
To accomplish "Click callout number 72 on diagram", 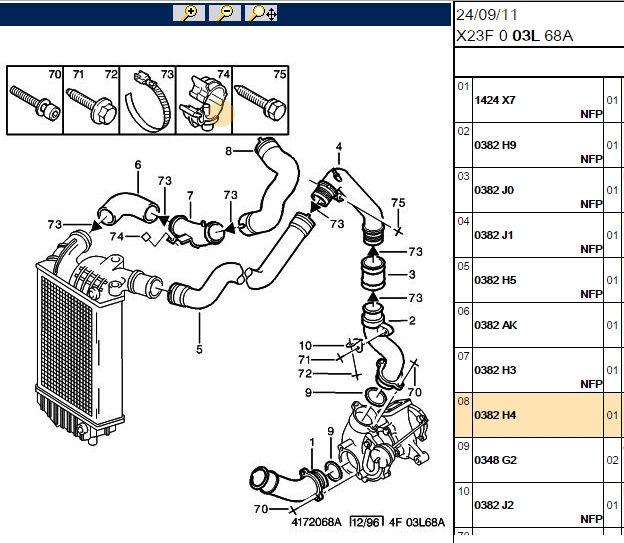I will (305, 374).
